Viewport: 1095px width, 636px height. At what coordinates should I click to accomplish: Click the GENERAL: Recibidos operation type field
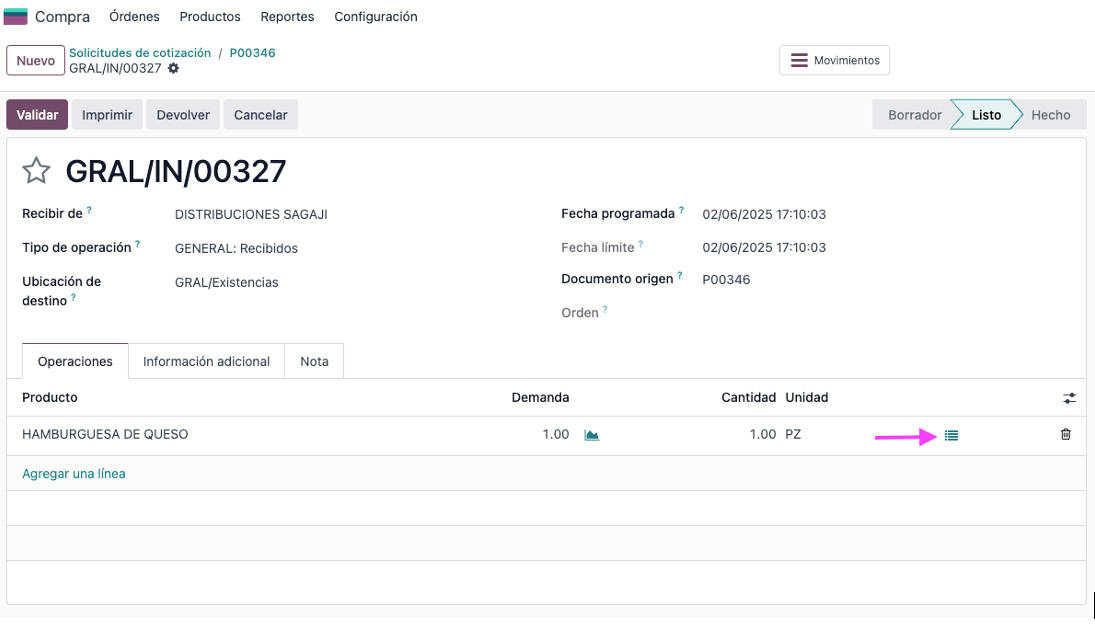[236, 249]
